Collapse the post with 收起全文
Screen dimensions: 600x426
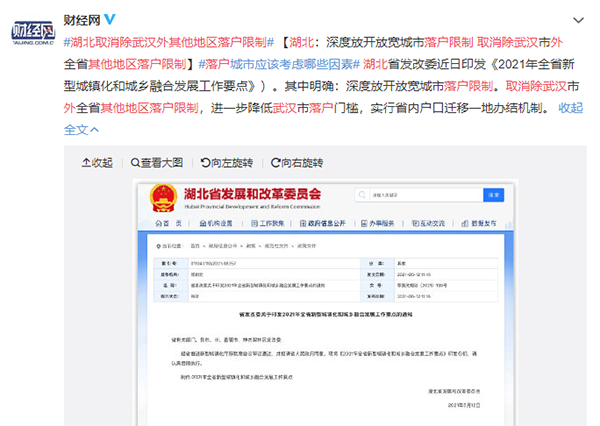coord(570,108)
